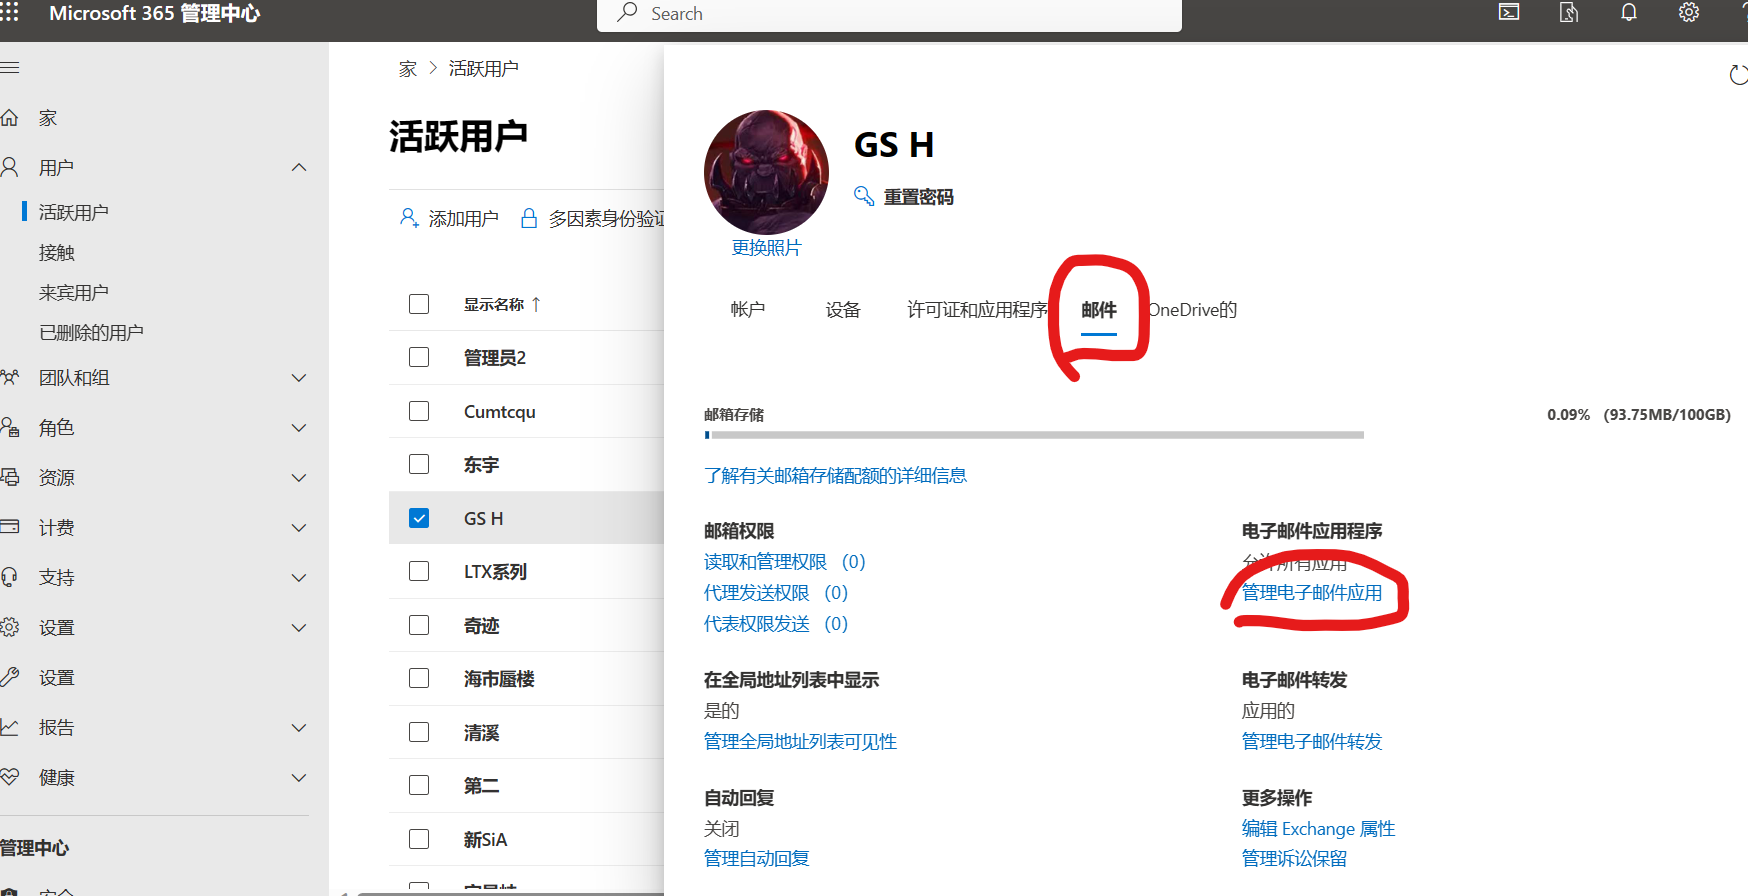Check the box for LTX系列
The image size is (1748, 896).
(x=419, y=571)
